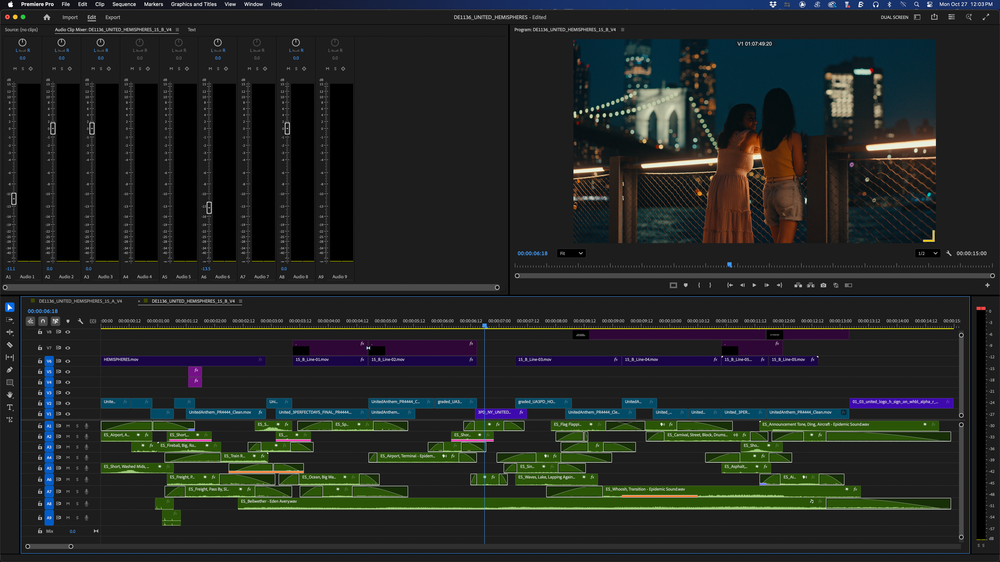Image resolution: width=1000 pixels, height=562 pixels.
Task: Toggle the lock on track V2
Action: click(40, 403)
